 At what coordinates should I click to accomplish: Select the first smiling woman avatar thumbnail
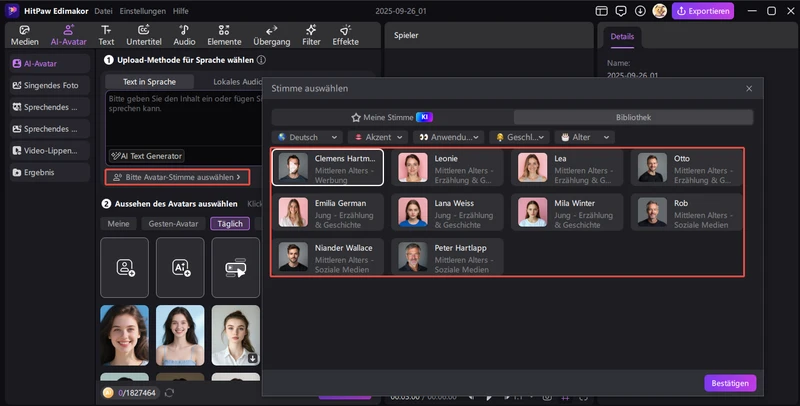(125, 335)
